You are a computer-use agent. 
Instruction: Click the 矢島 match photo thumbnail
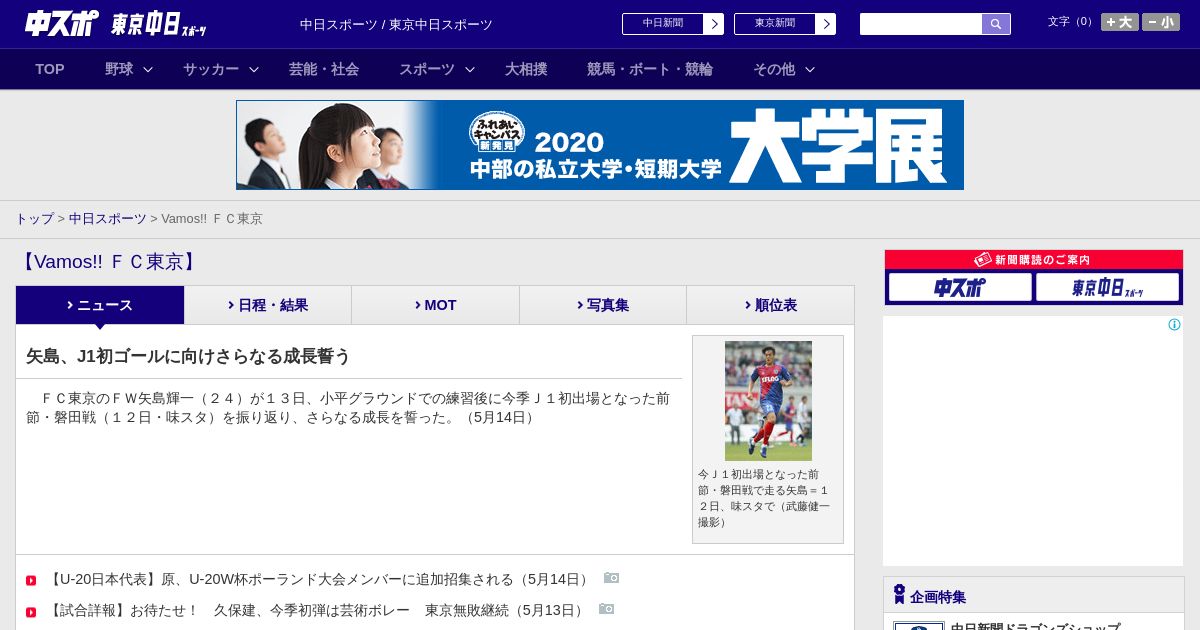pyautogui.click(x=768, y=401)
